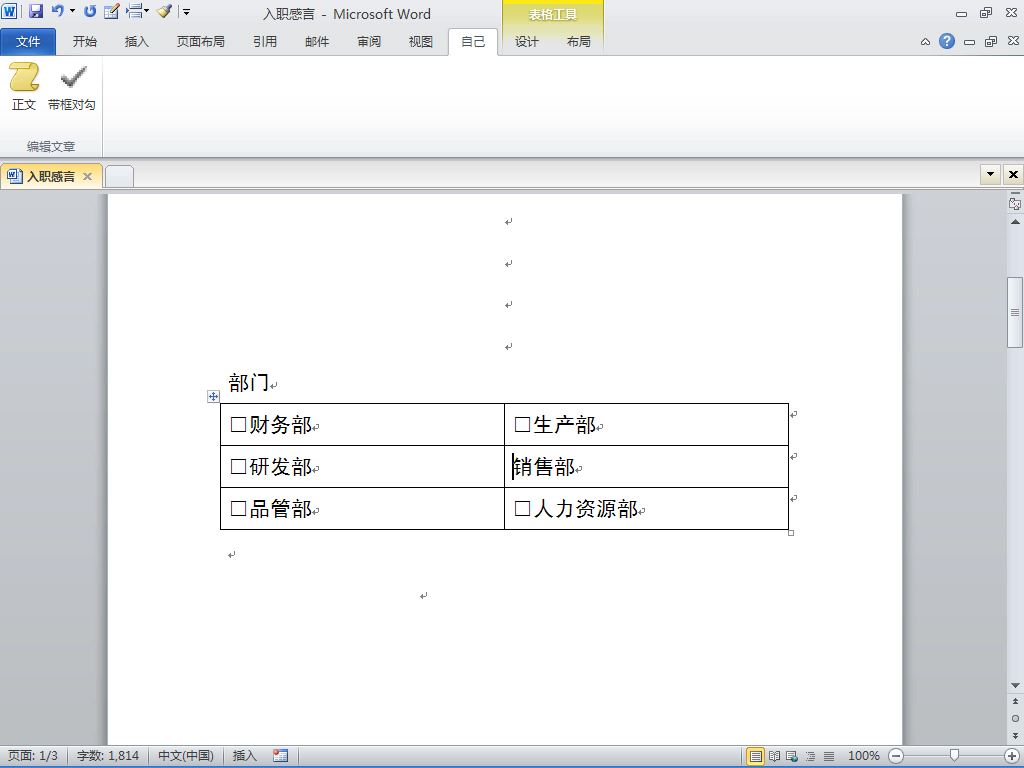Click the 销售部 cell text
The height and width of the screenshot is (768, 1024).
[544, 467]
